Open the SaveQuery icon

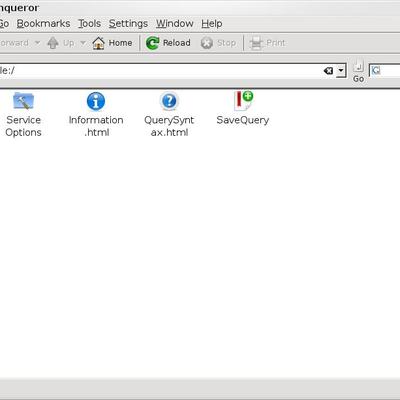[x=243, y=100]
